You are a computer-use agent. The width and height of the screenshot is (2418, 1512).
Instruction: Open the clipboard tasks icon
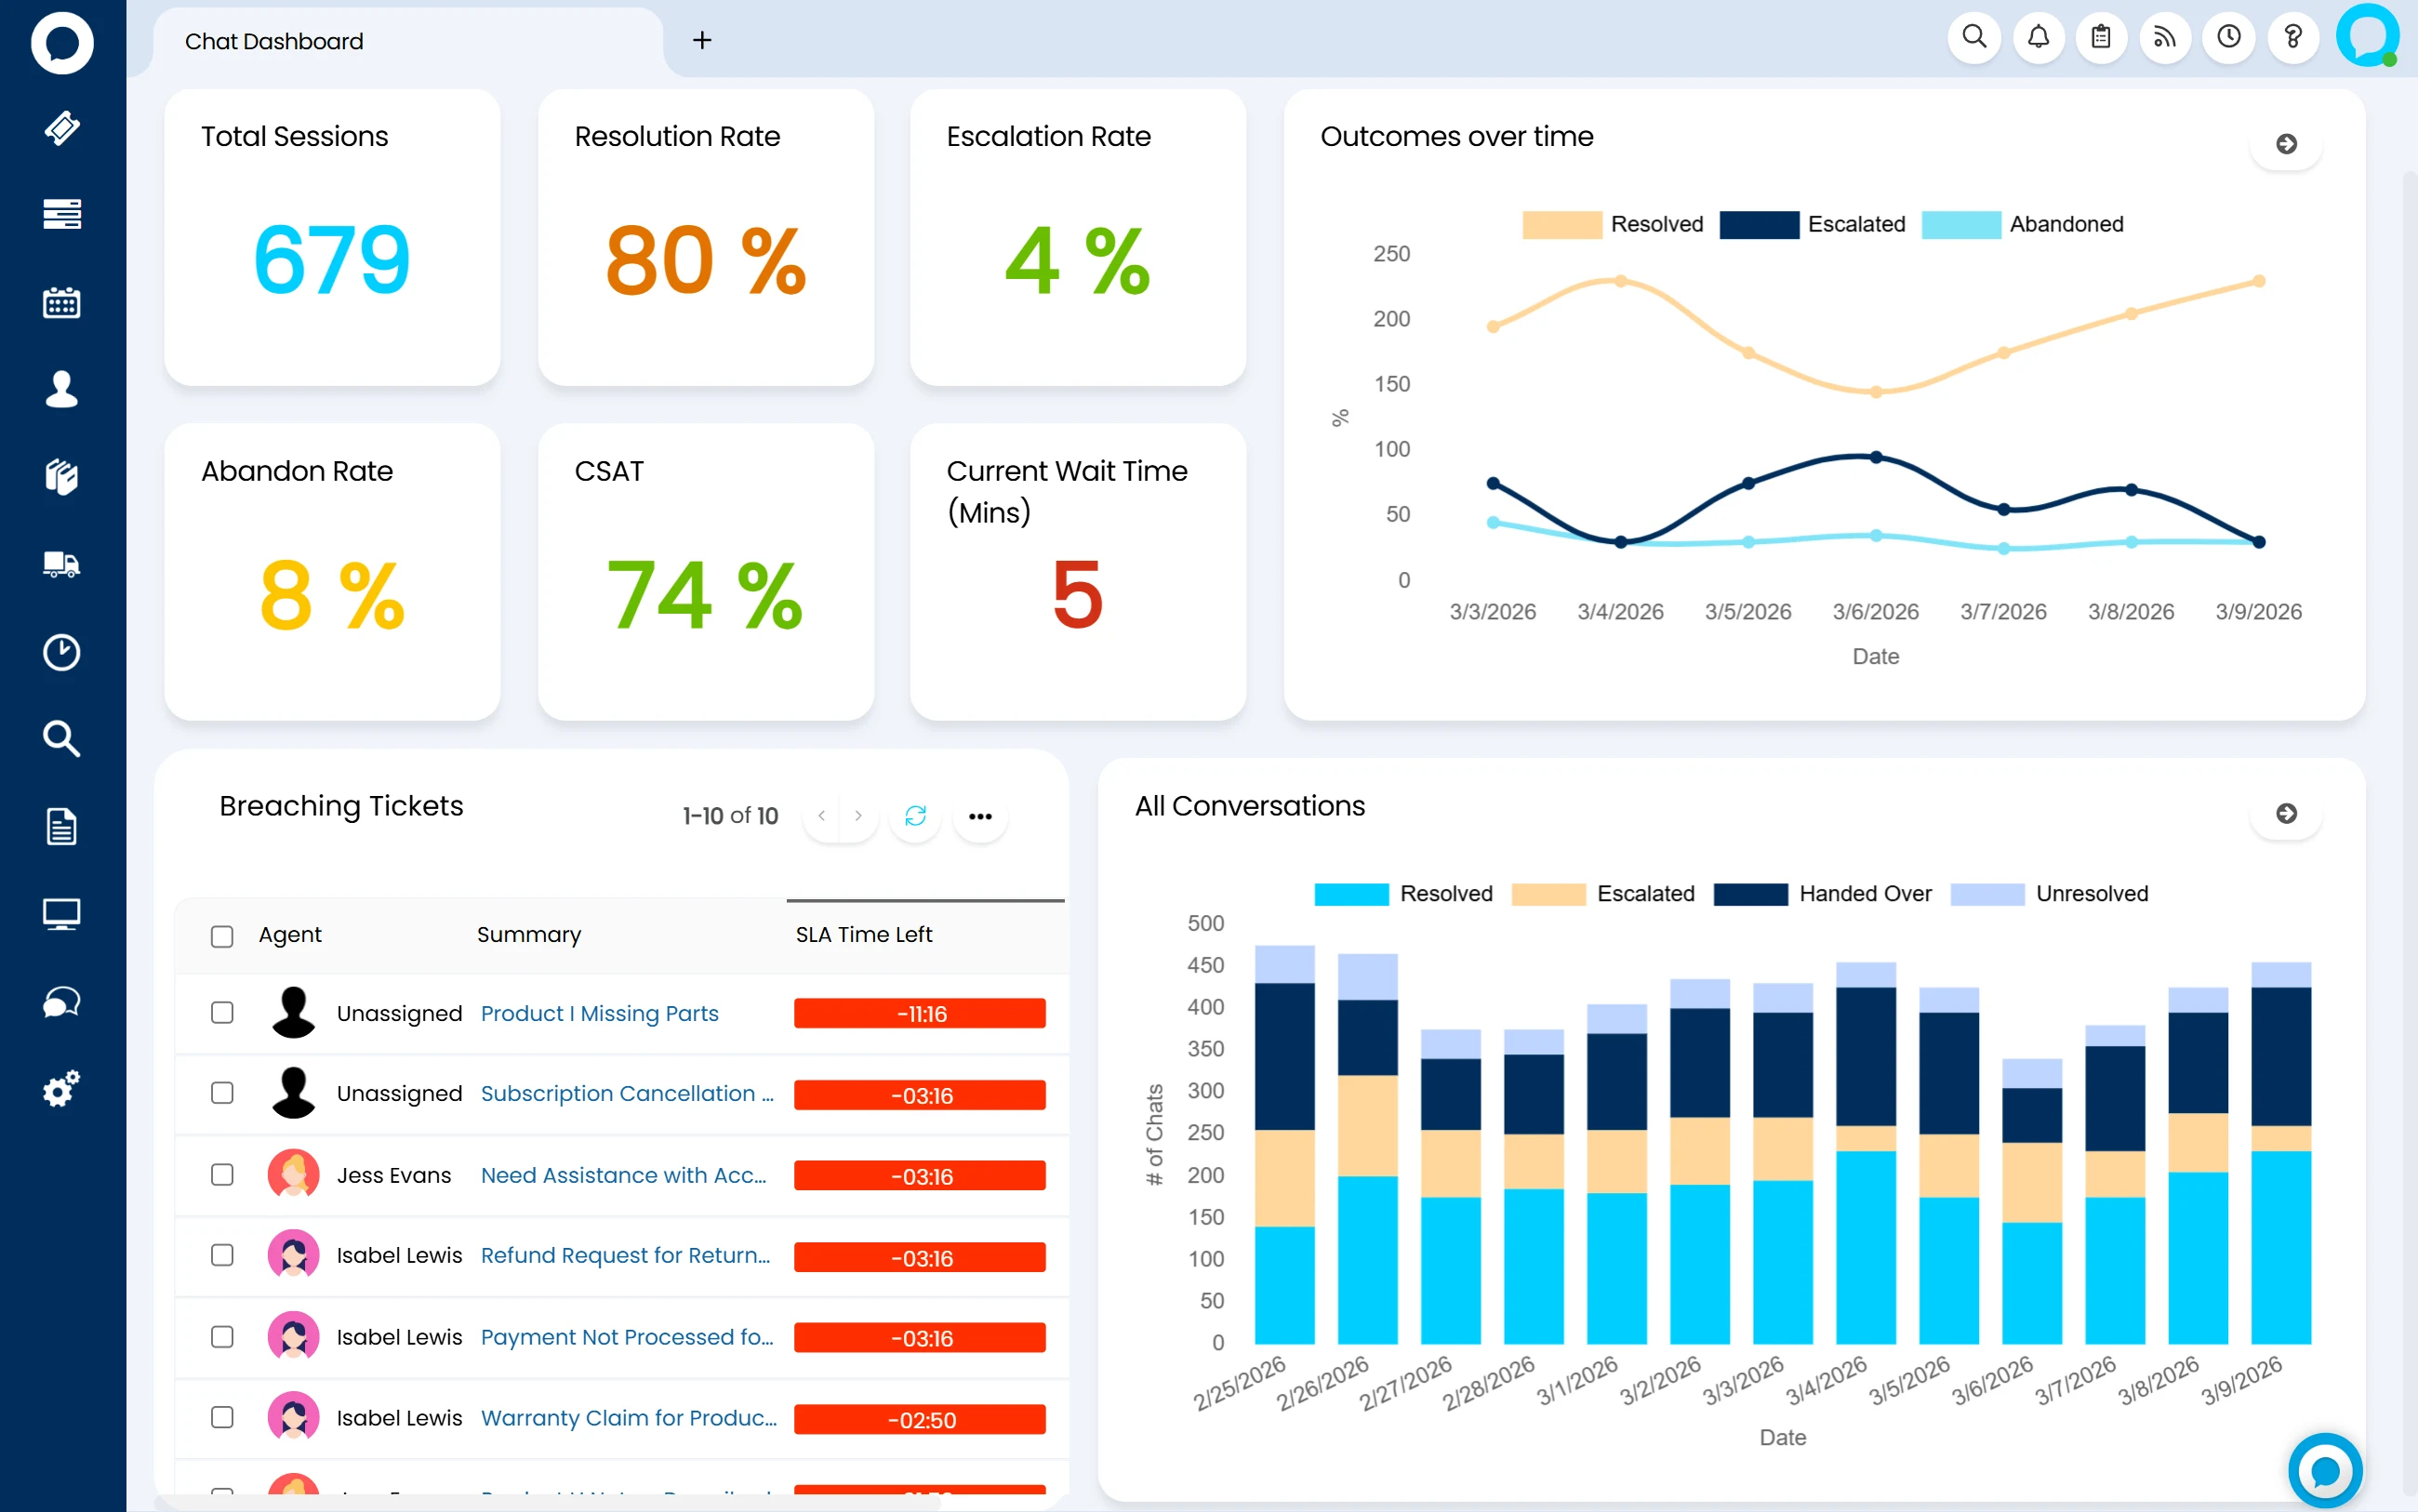click(x=2101, y=38)
